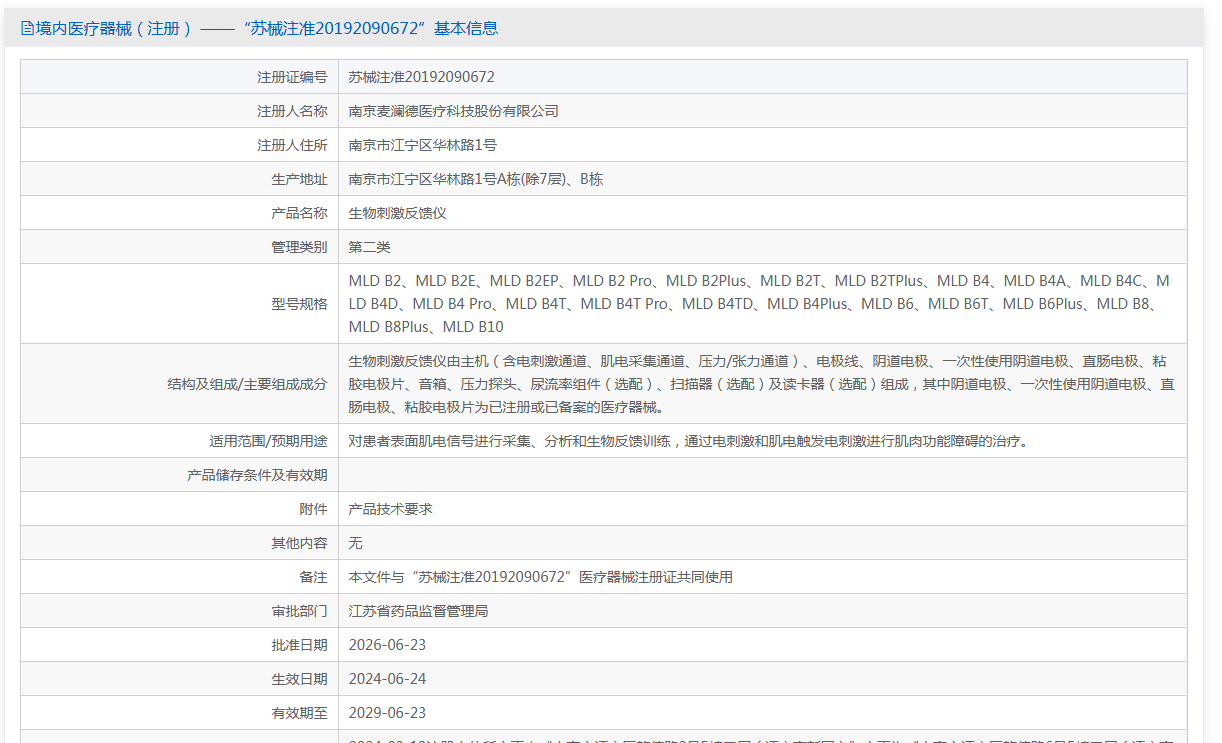Click the label 批准日期
This screenshot has height=743, width=1222.
(x=299, y=645)
